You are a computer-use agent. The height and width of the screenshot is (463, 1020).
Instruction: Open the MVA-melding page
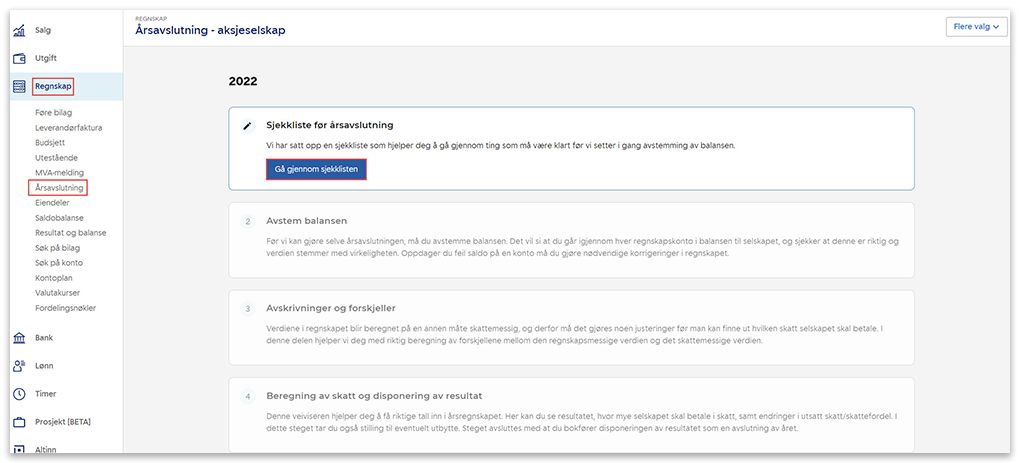59,173
